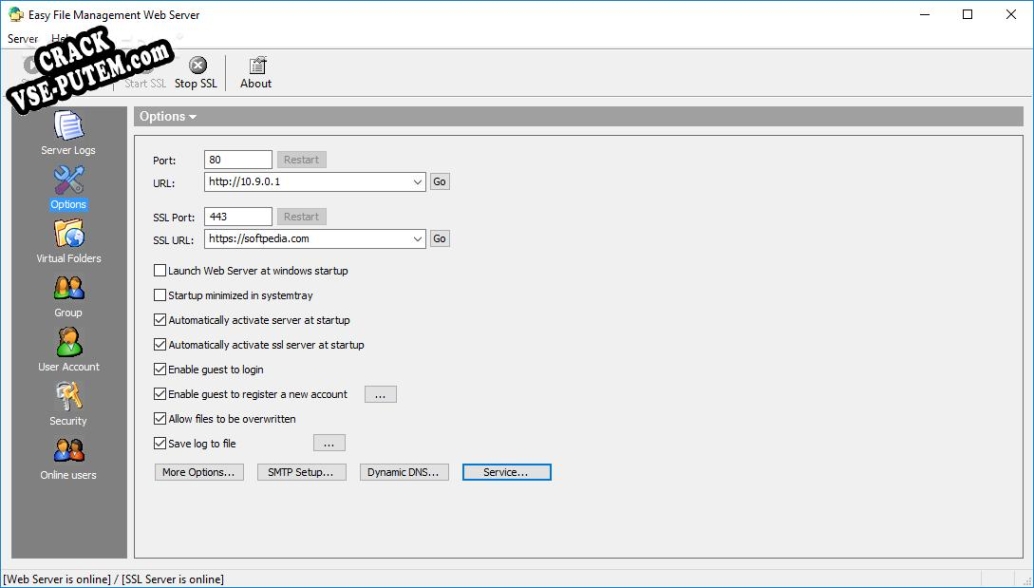Select the Options tools icon in sidebar
Viewport: 1034px width, 588px height.
point(68,181)
